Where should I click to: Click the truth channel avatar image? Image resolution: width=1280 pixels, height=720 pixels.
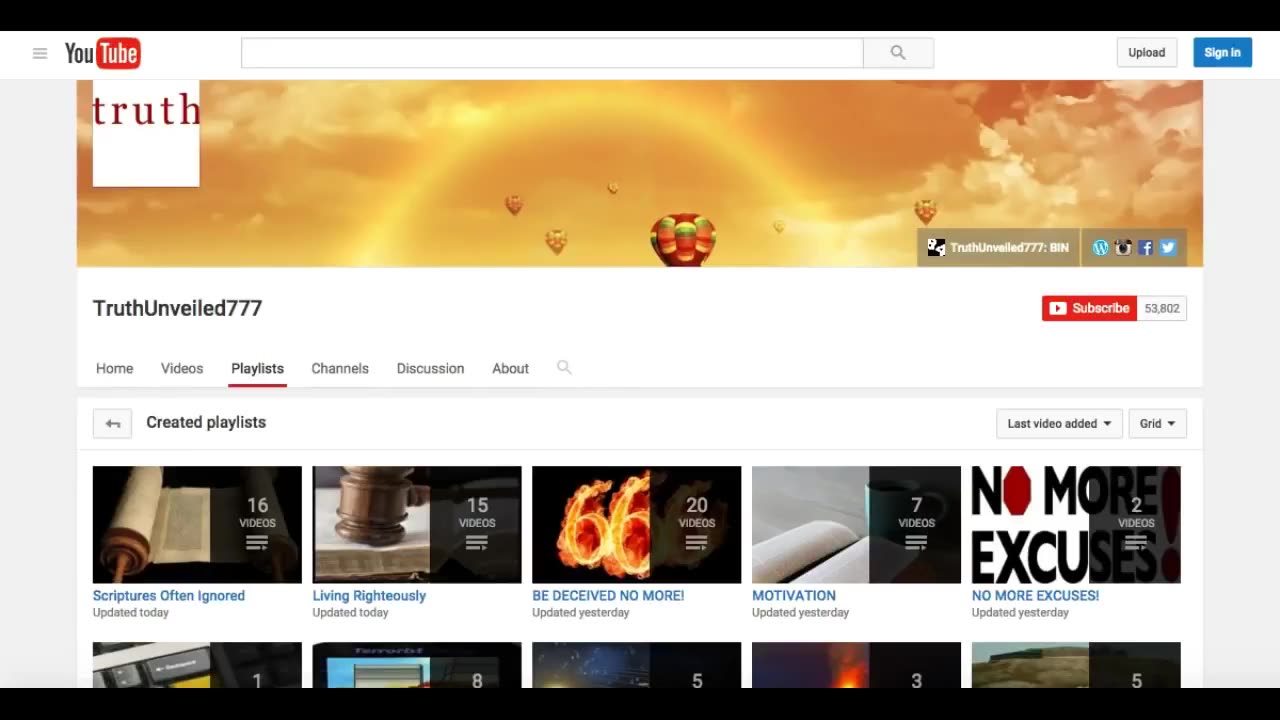[x=146, y=134]
